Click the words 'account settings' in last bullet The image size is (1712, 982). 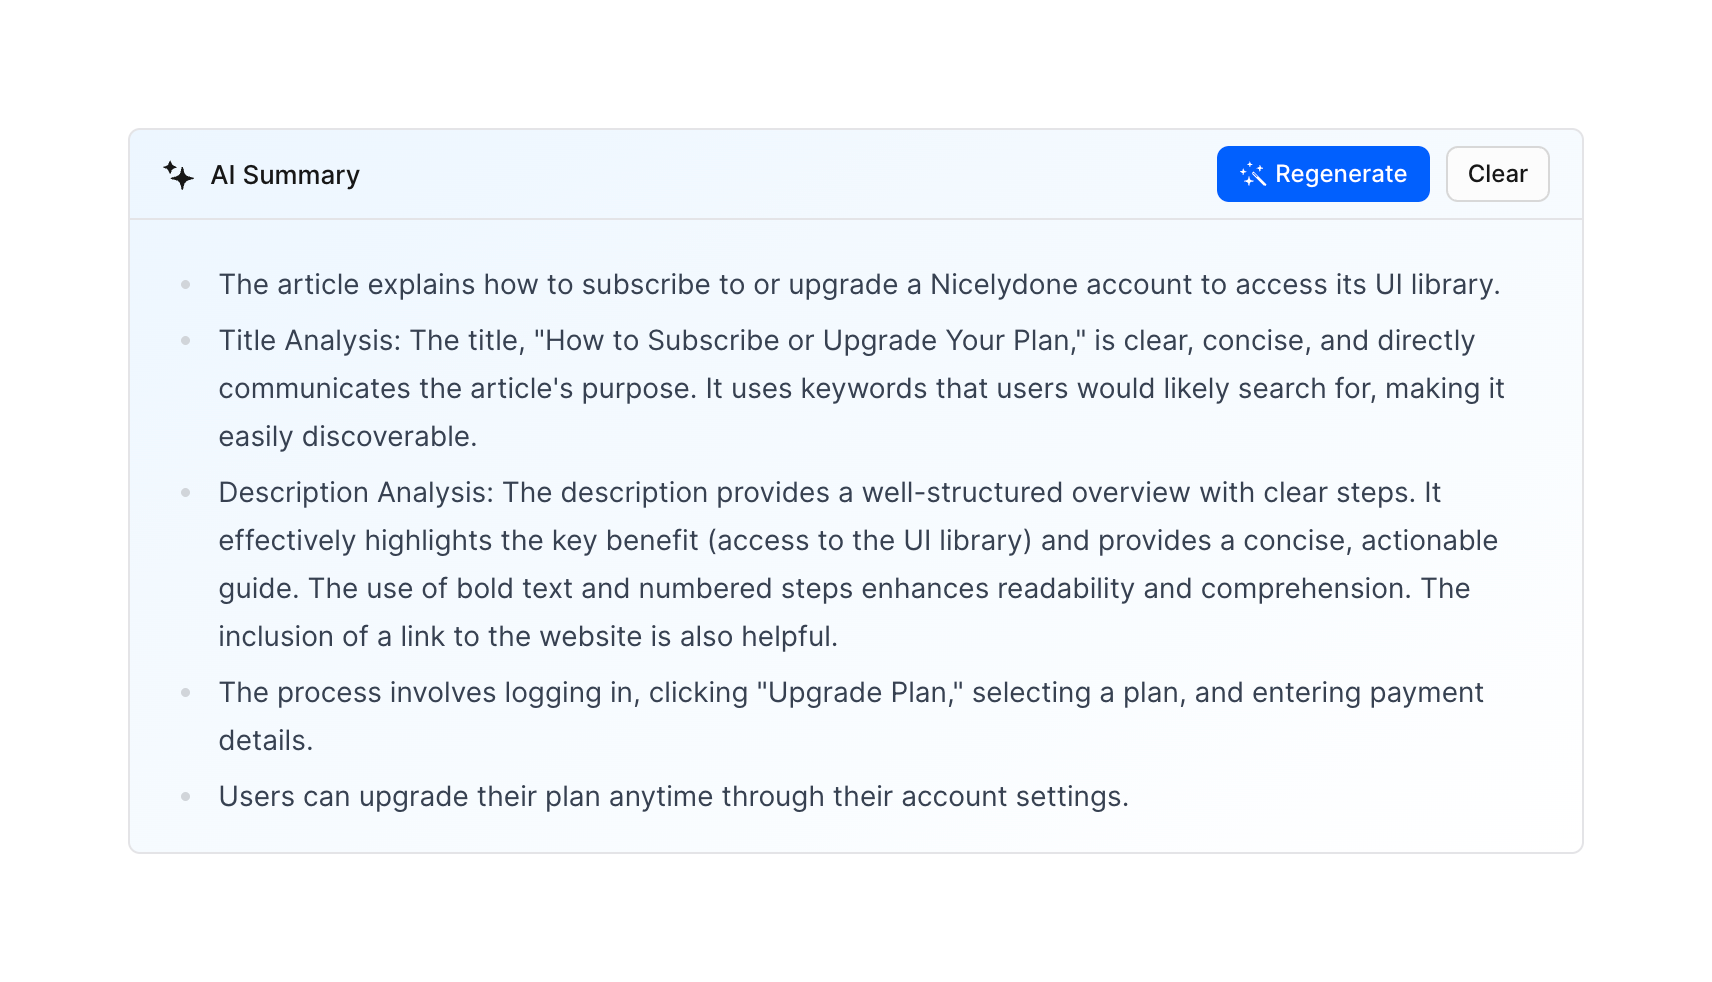(1012, 797)
